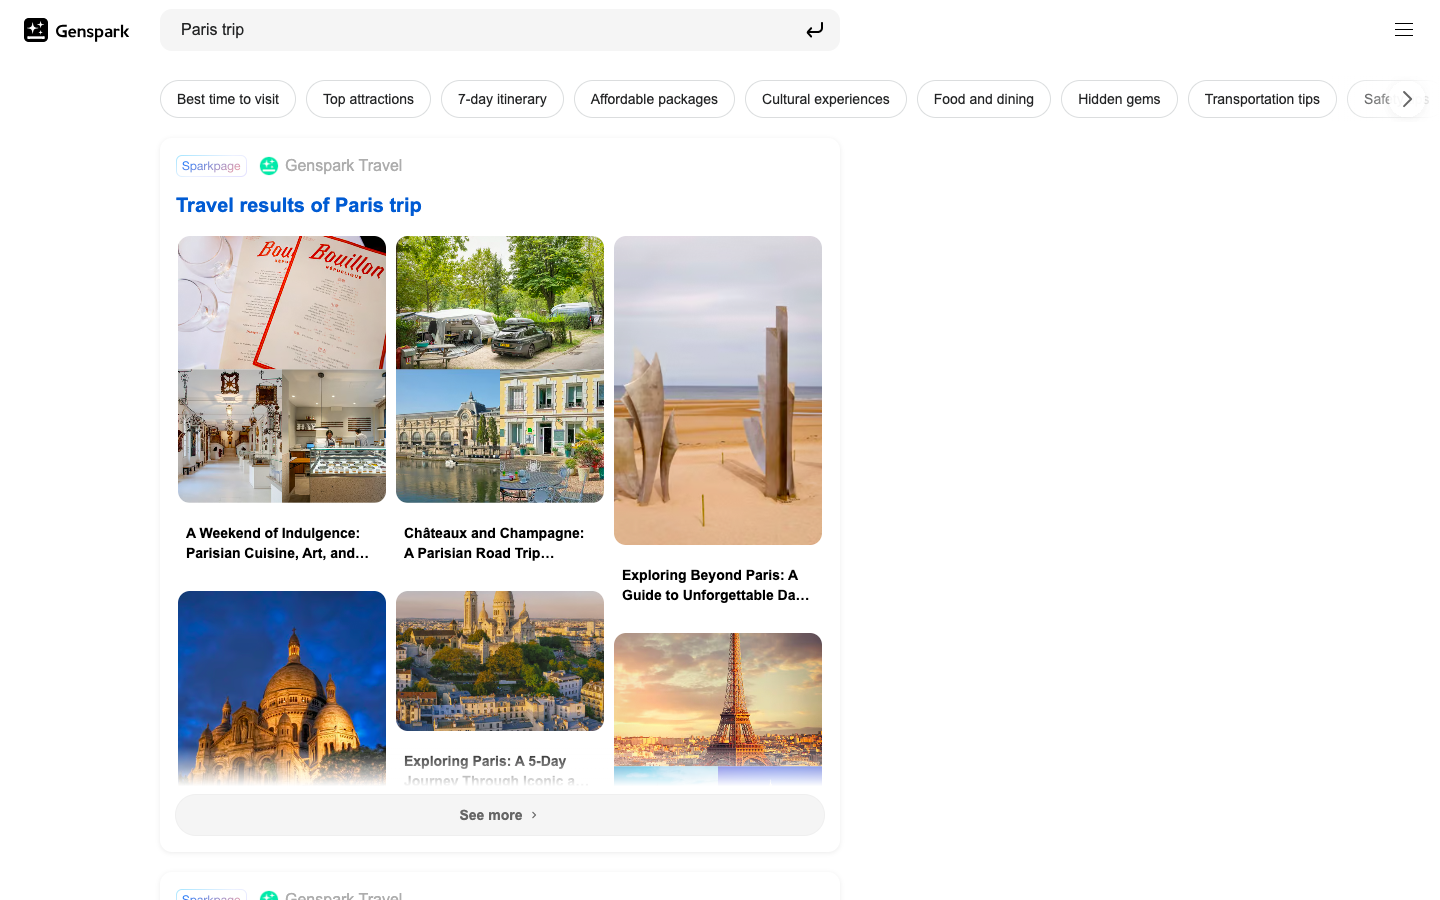Open the aerial Montmartre photo thumbnail
The width and height of the screenshot is (1440, 900).
[500, 661]
